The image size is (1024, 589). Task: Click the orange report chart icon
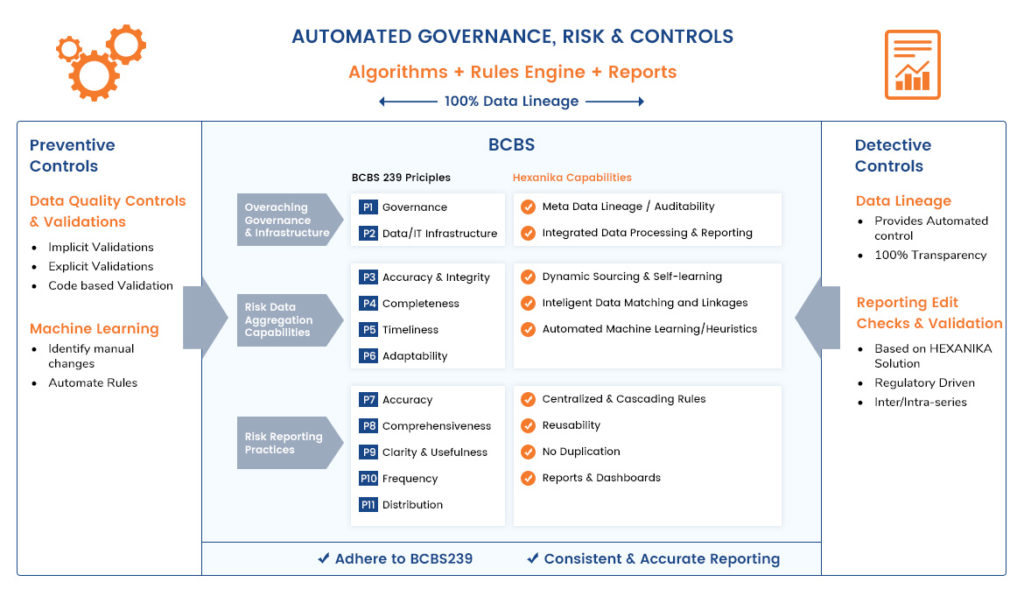912,65
